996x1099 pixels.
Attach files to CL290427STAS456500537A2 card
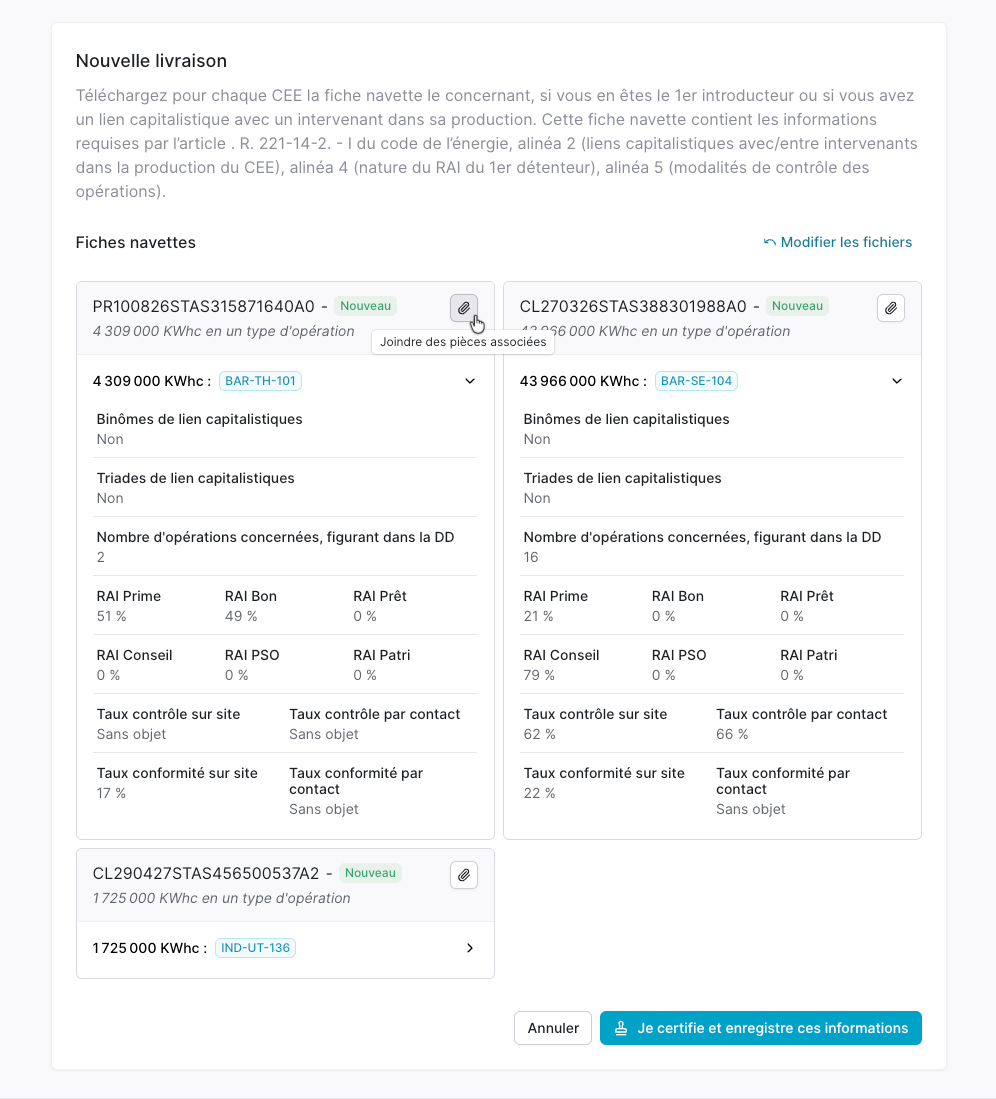(x=463, y=875)
